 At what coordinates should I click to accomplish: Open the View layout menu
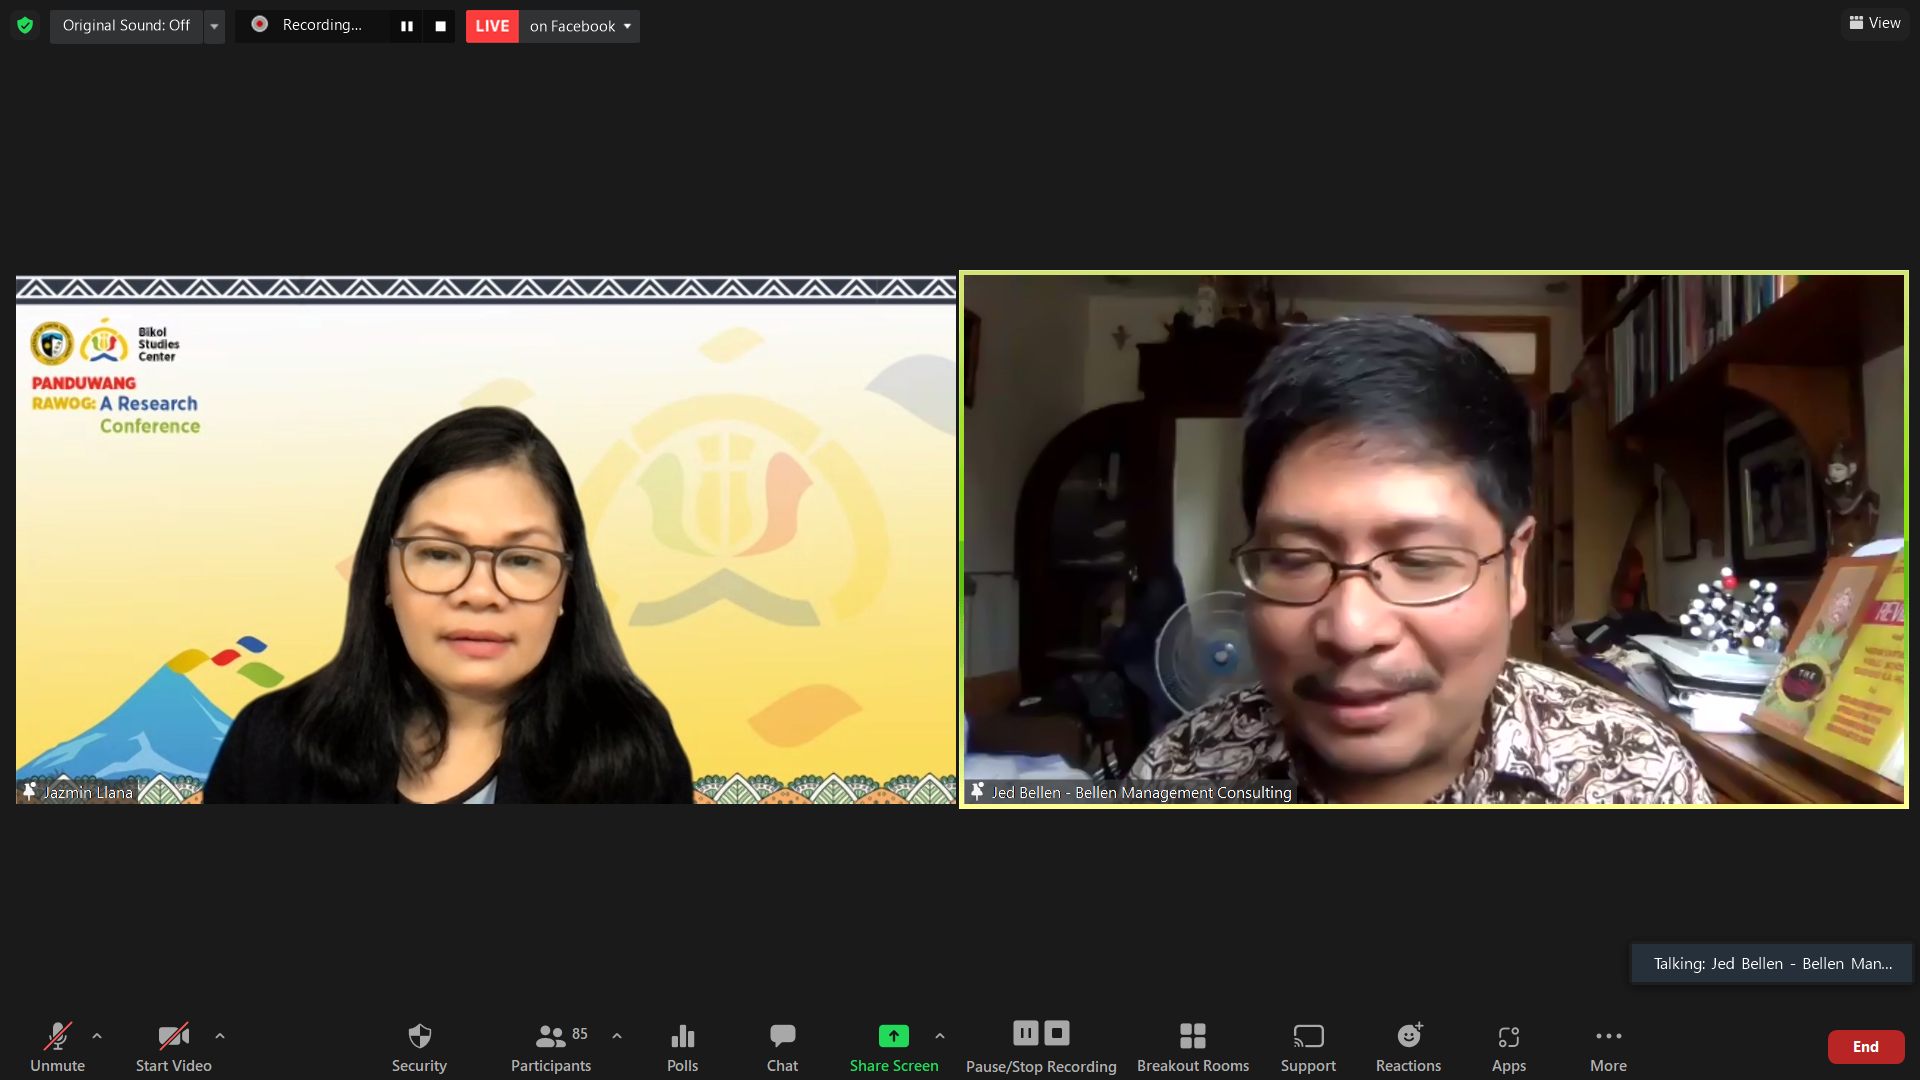coord(1875,23)
